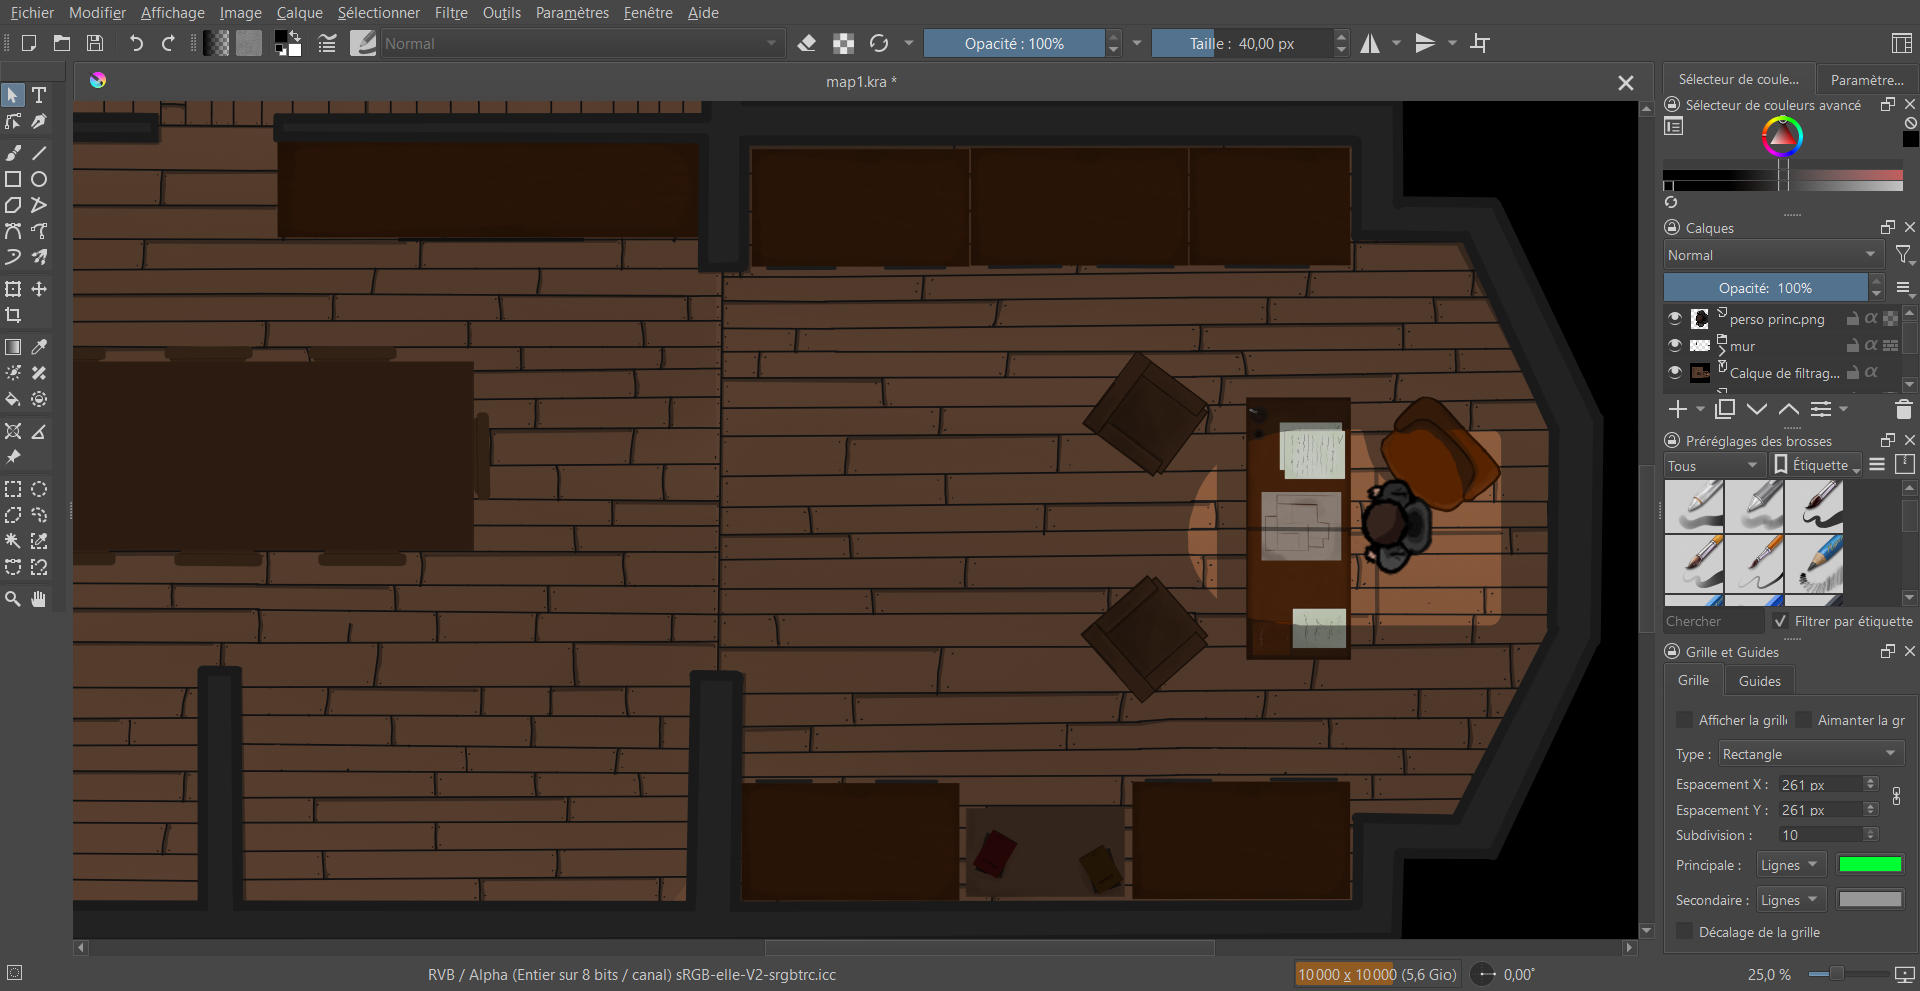Viewport: 1920px width, 991px height.
Task: Toggle visibility of the 'mur' layer
Action: tap(1675, 345)
